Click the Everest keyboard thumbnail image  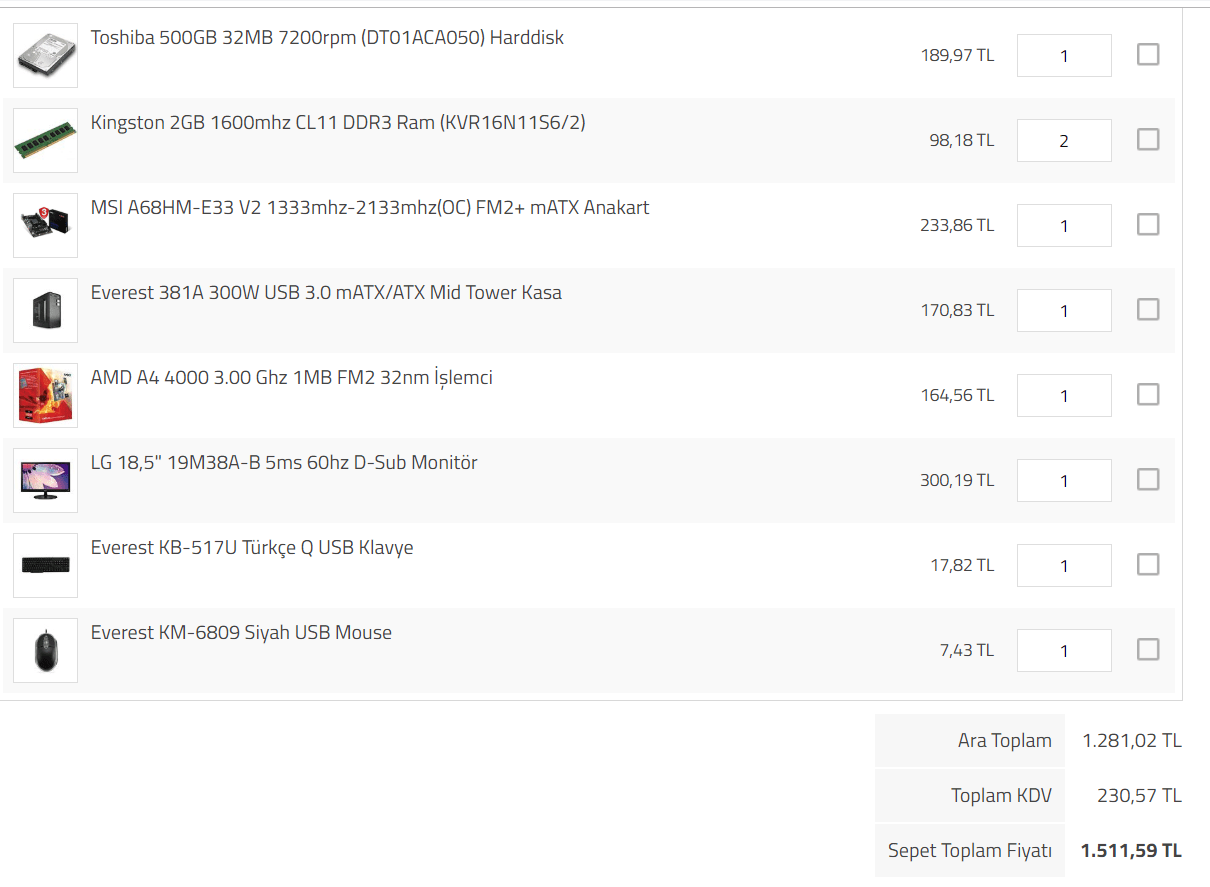pyautogui.click(x=46, y=566)
